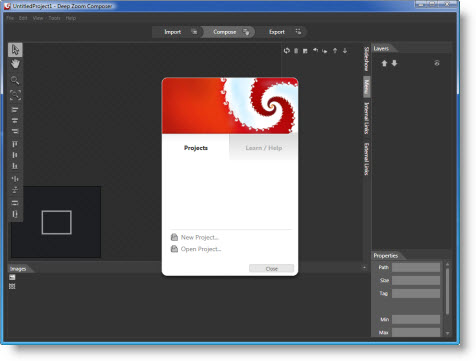476x361 pixels.
Task: Select the Images panel tab
Action: pyautogui.click(x=18, y=269)
